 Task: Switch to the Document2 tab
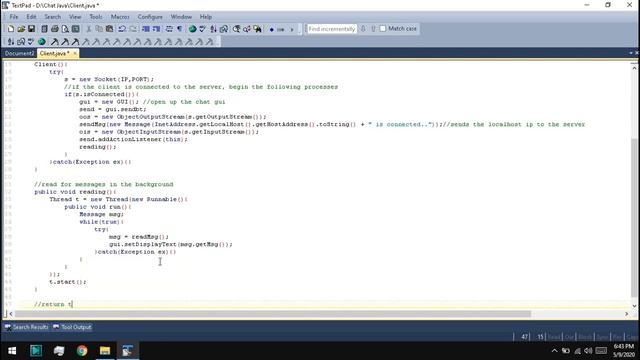tap(19, 53)
